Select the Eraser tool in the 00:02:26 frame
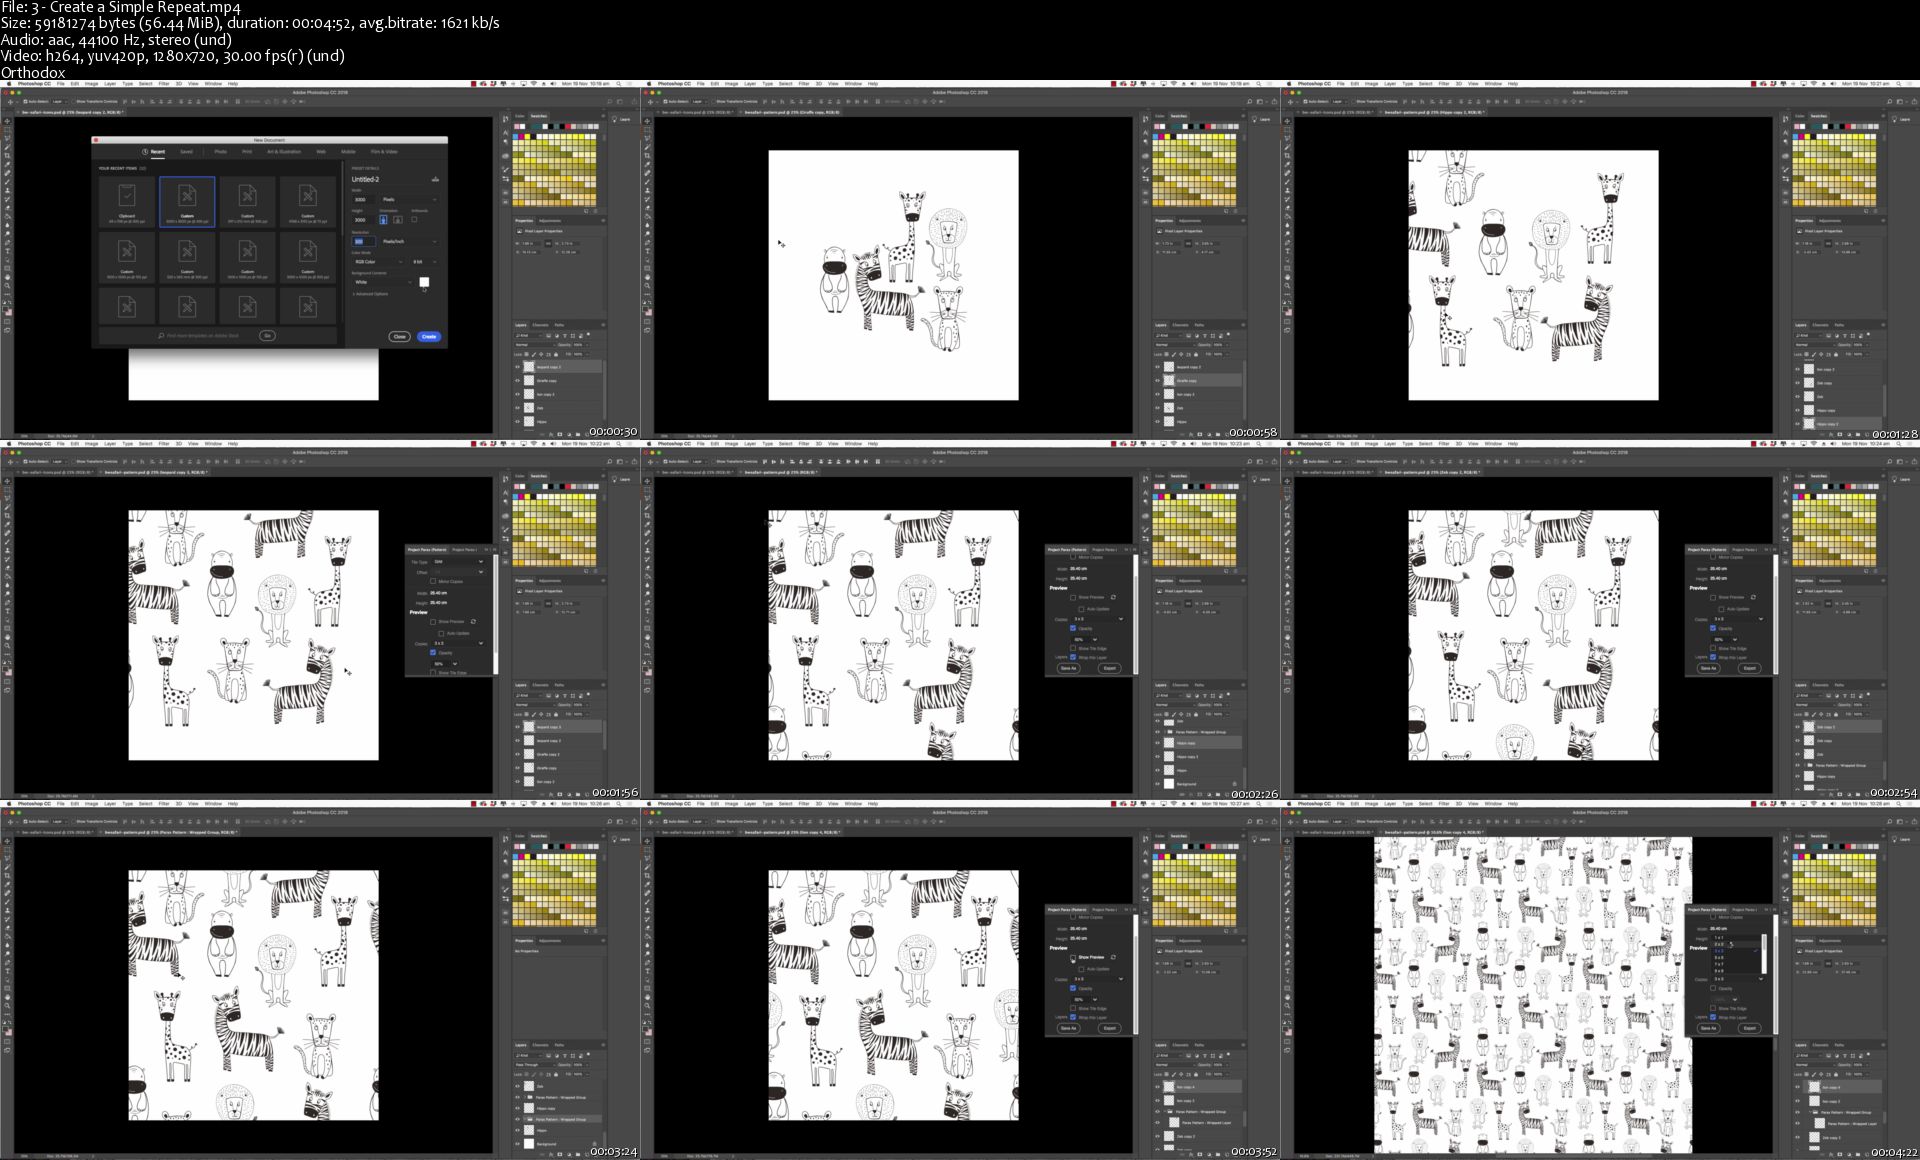The width and height of the screenshot is (1920, 1160). (x=647, y=567)
